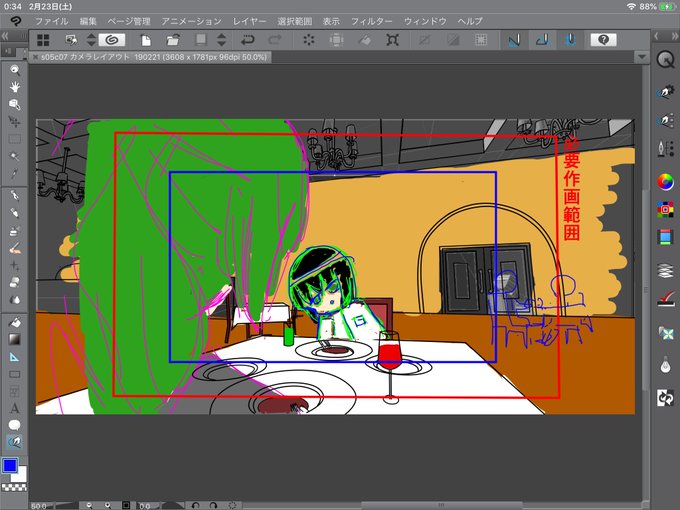Open the フィルター menu
This screenshot has width=680, height=510.
pyautogui.click(x=372, y=21)
